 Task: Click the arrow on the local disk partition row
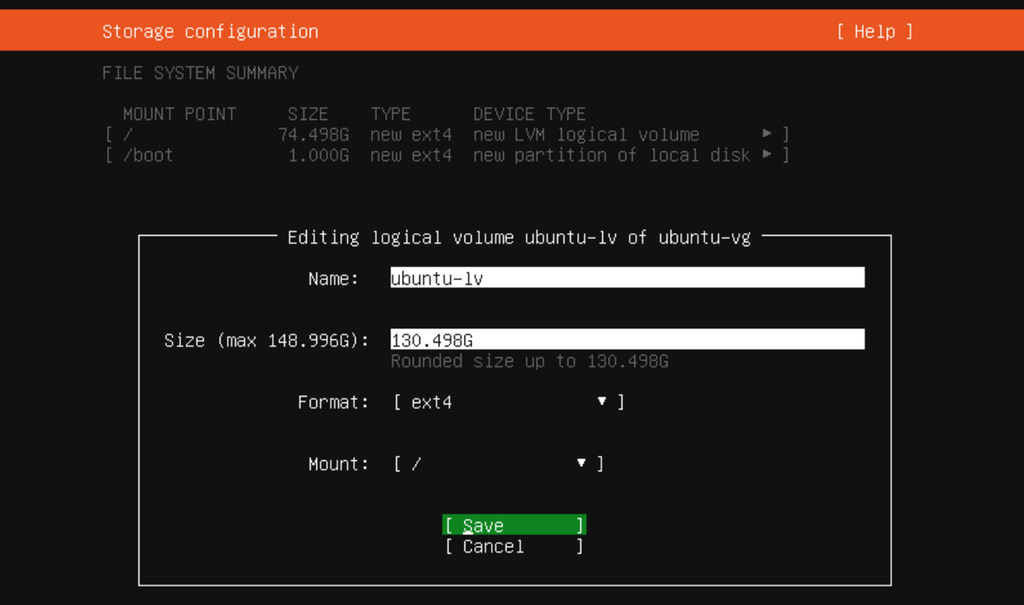(767, 155)
